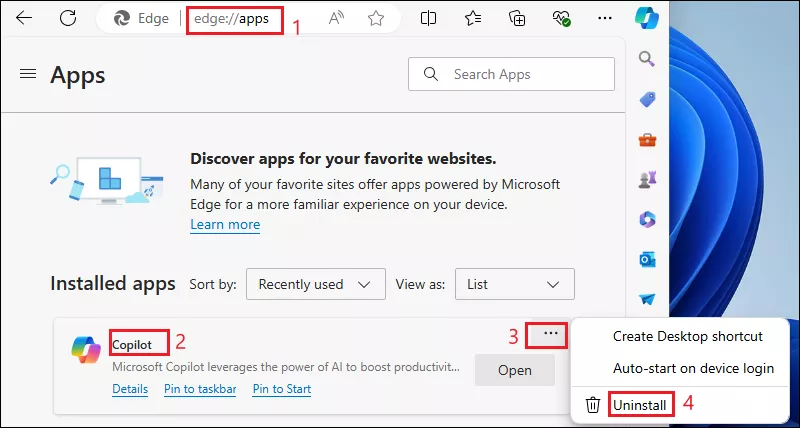This screenshot has width=800, height=428.
Task: Click the Discover apps heading text
Action: [343, 159]
